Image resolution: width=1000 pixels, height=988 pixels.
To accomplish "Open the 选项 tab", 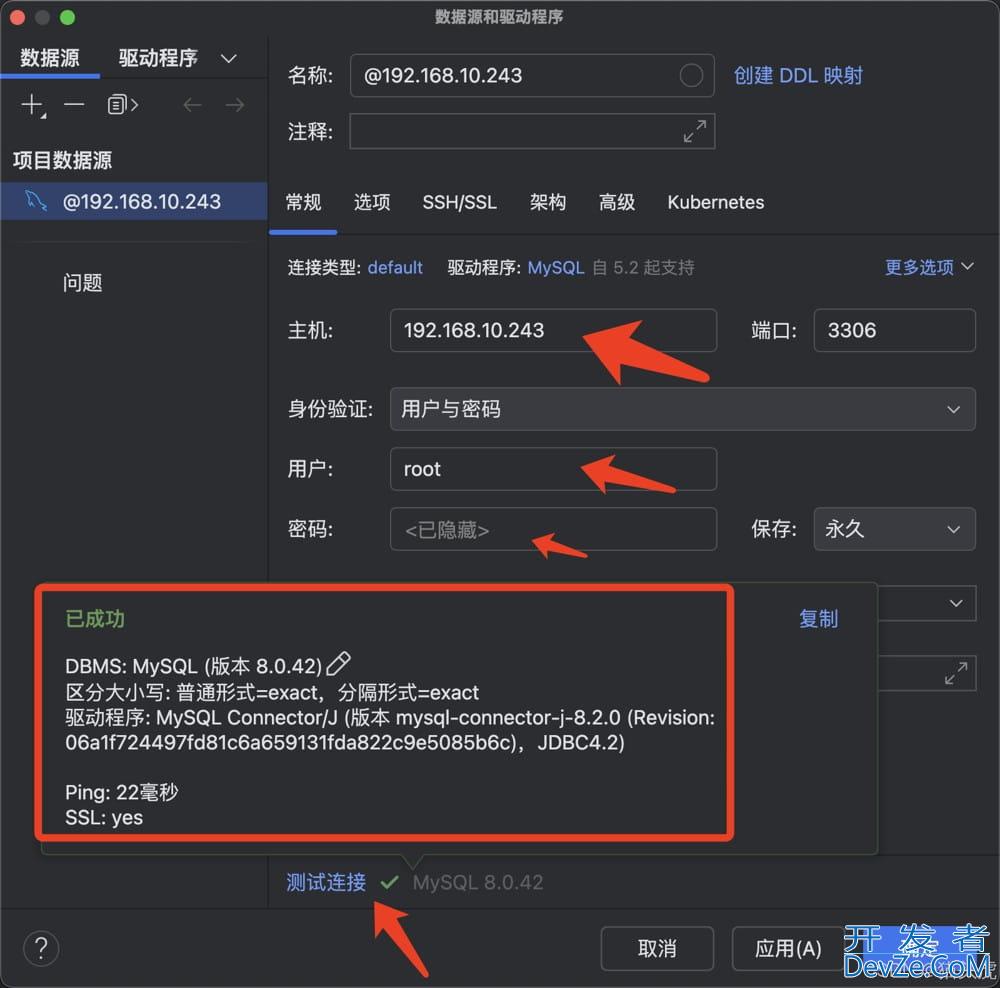I will pyautogui.click(x=372, y=202).
